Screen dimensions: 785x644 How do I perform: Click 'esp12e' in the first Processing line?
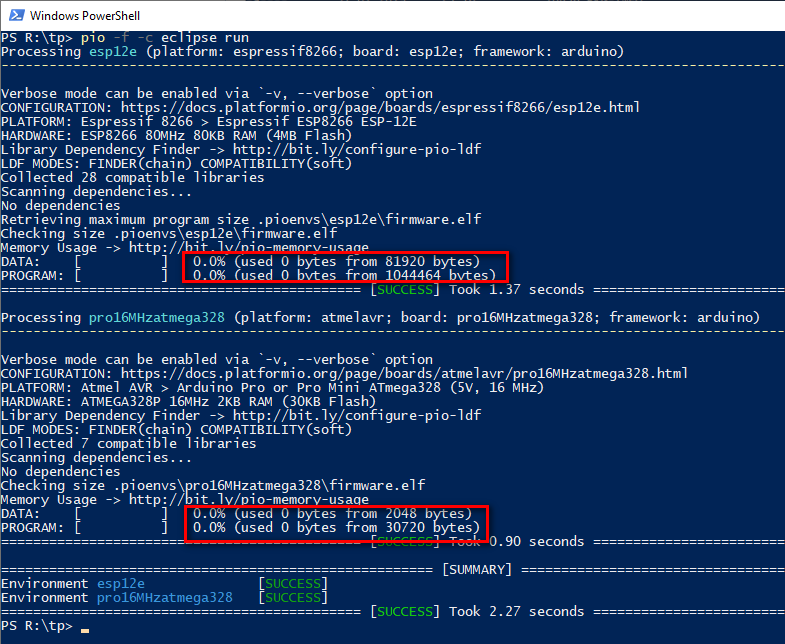tap(113, 52)
